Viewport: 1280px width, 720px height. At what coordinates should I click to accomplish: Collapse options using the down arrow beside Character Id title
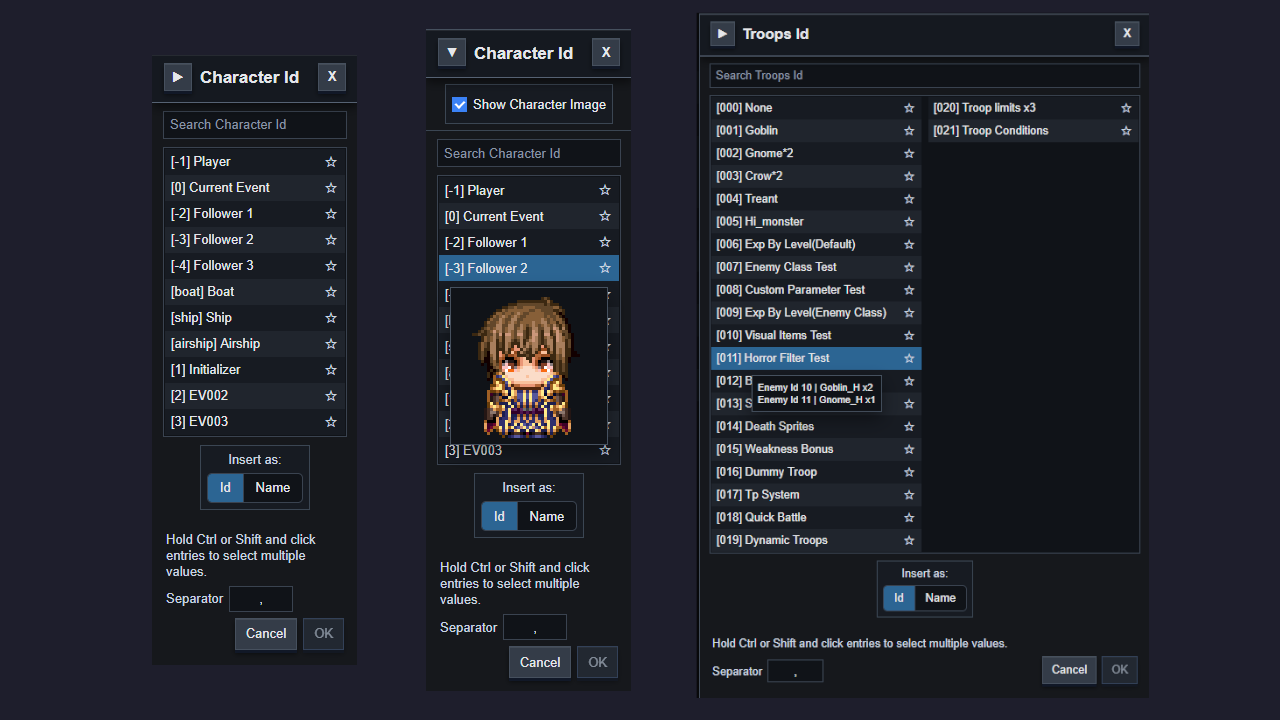click(452, 52)
